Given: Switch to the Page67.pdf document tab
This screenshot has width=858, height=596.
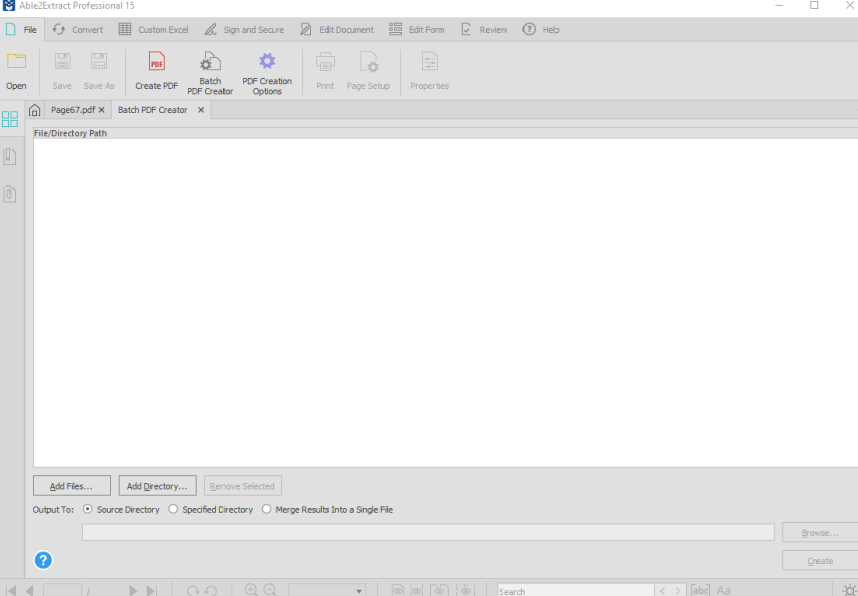Looking at the screenshot, I should [73, 109].
